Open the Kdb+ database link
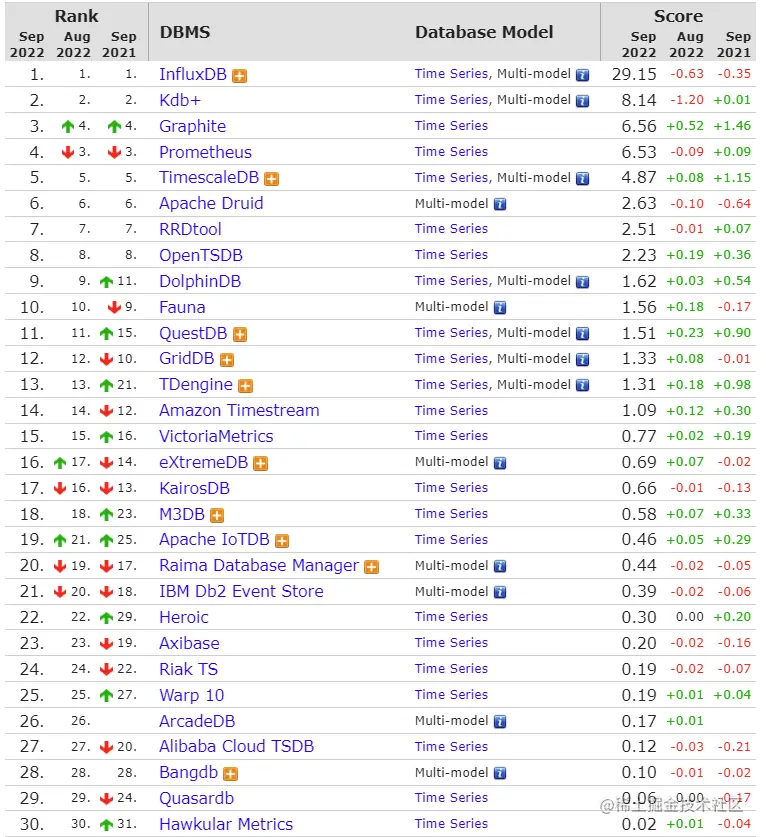This screenshot has width=766, height=837. (179, 100)
